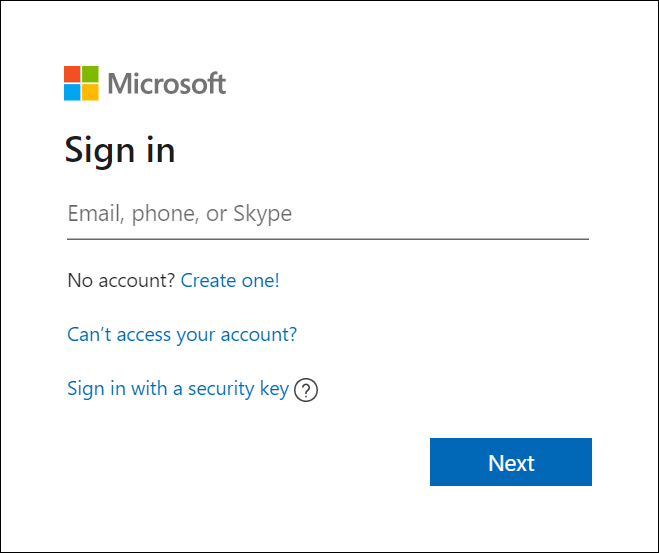Viewport: 659px width, 553px height.
Task: Open the "Create one!" link
Action: point(230,281)
